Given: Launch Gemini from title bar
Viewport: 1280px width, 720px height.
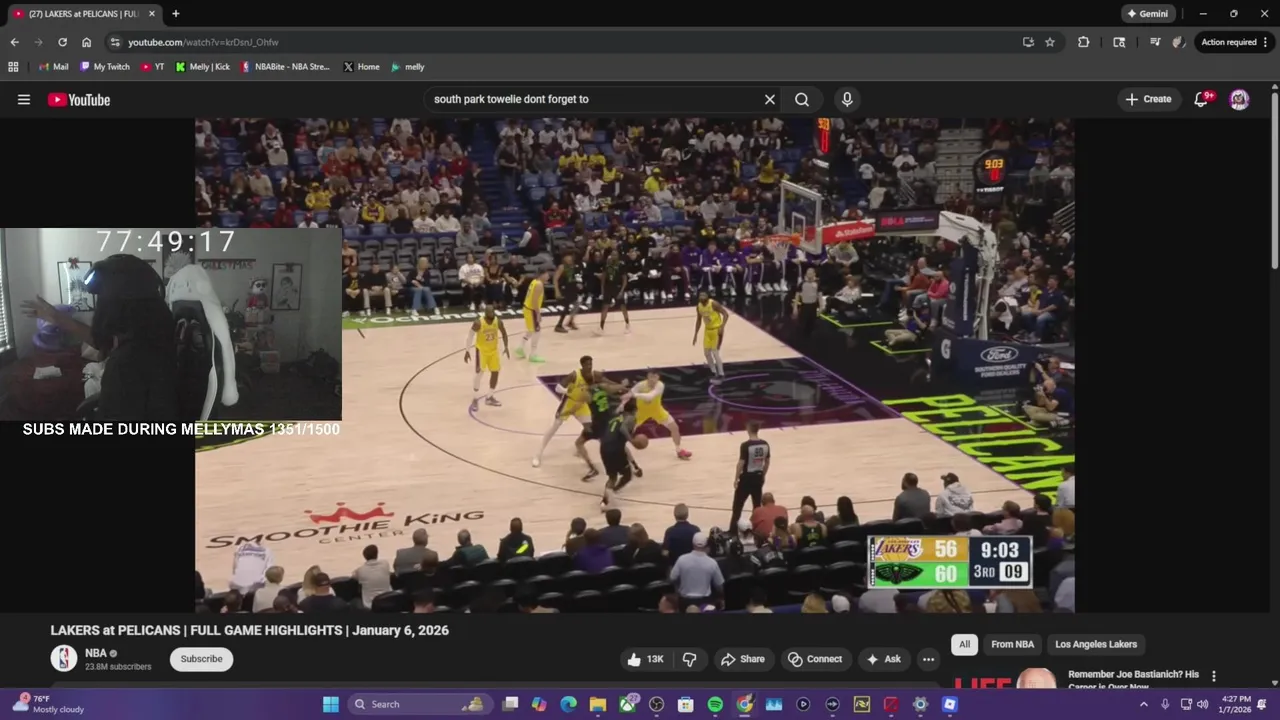Looking at the screenshot, I should click(x=1147, y=14).
